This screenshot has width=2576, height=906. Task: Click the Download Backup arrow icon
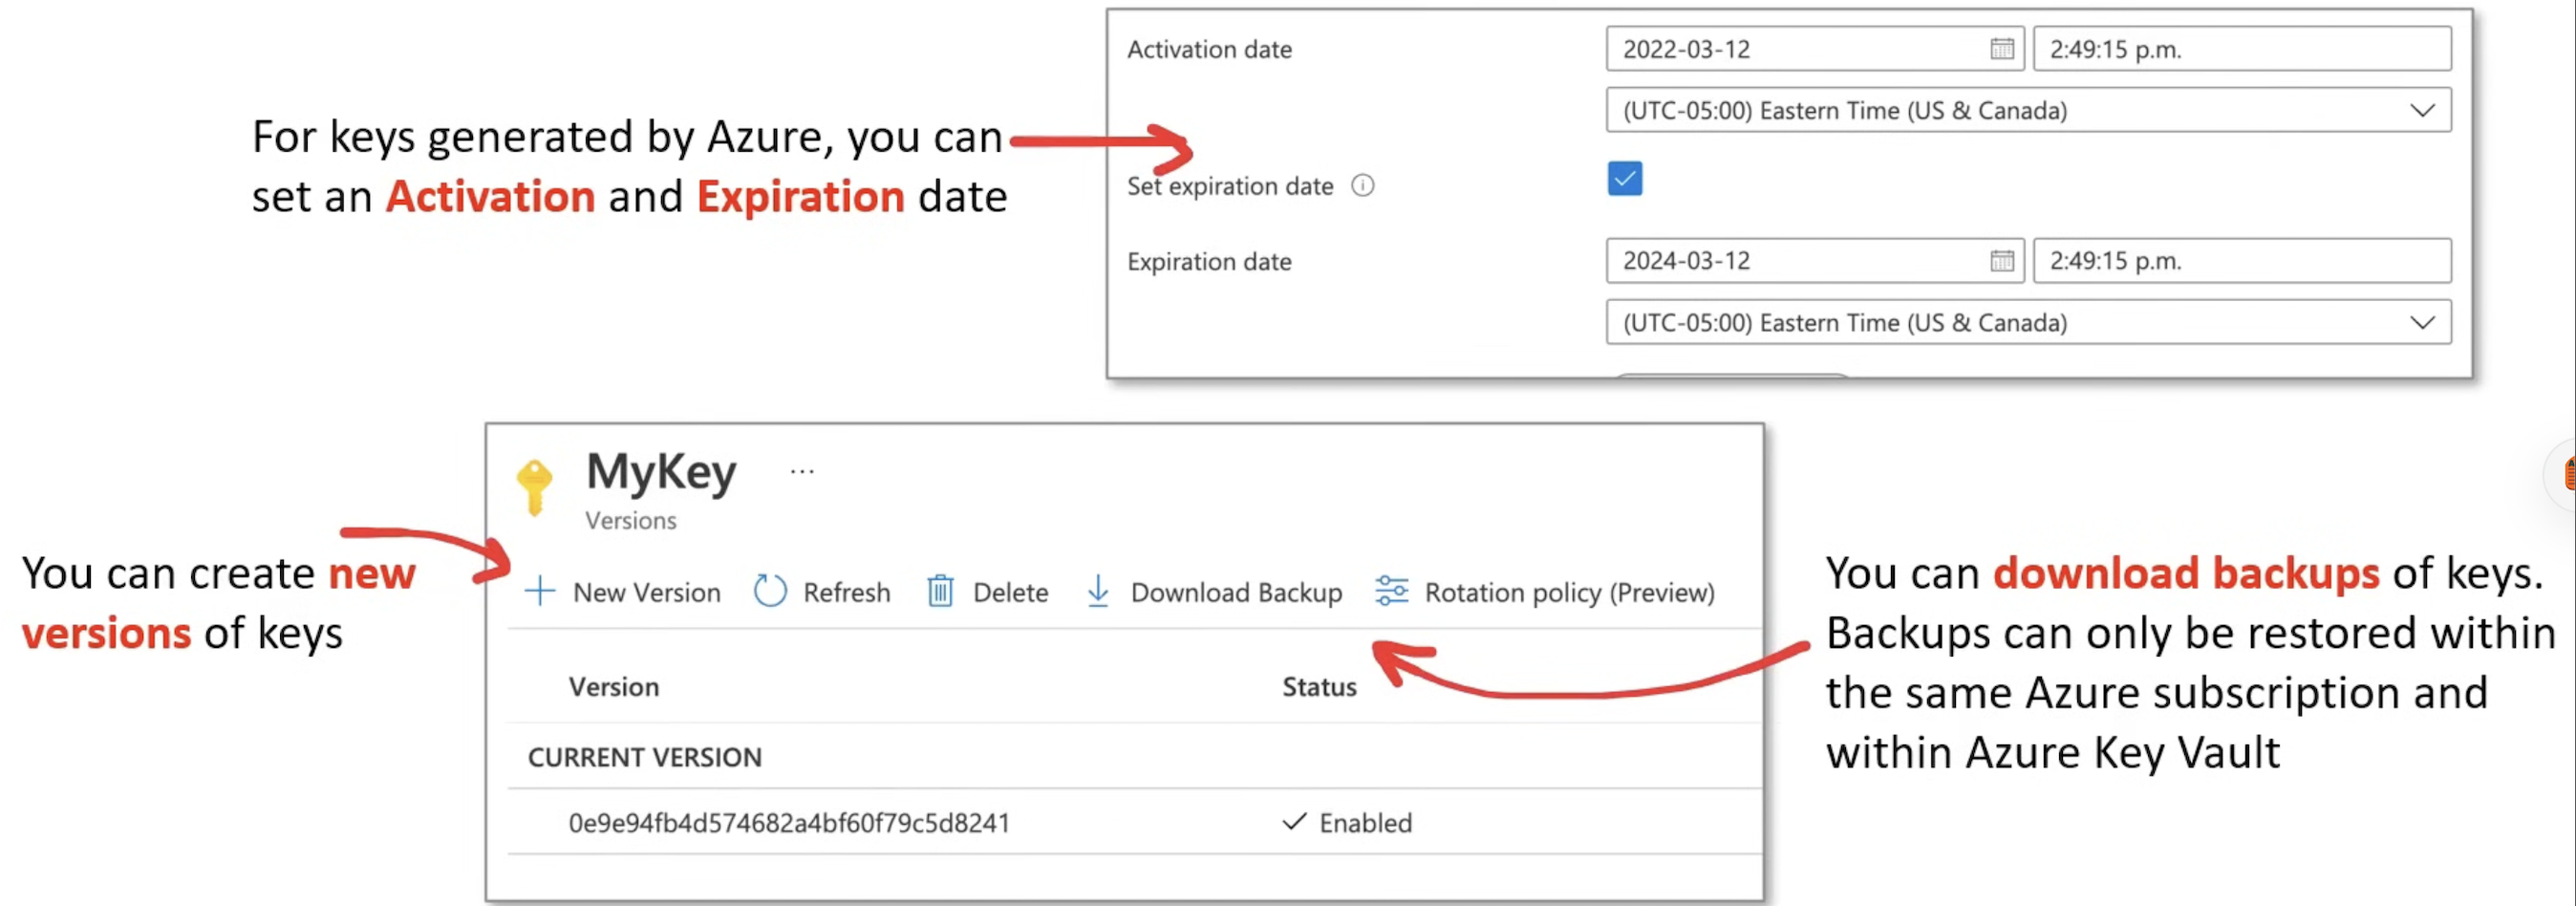point(1097,591)
